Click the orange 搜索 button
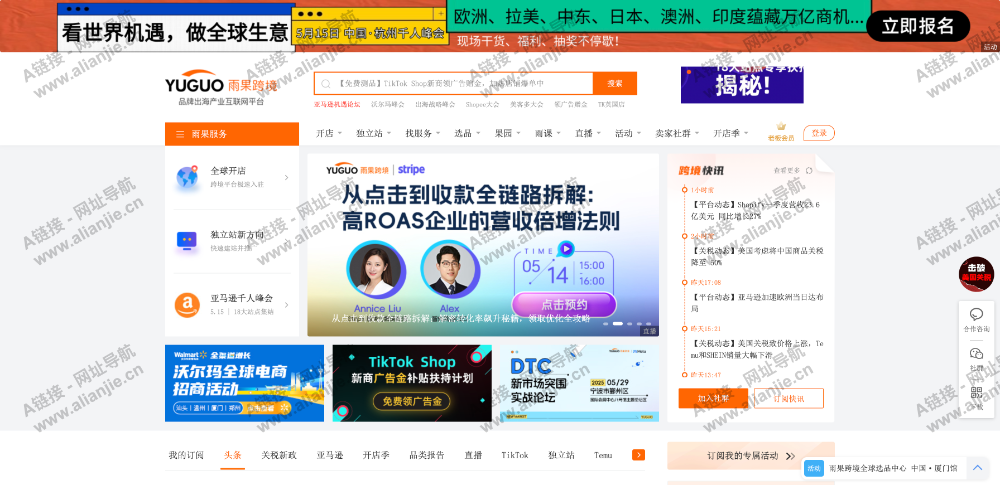Image resolution: width=1000 pixels, height=485 pixels. (x=615, y=84)
